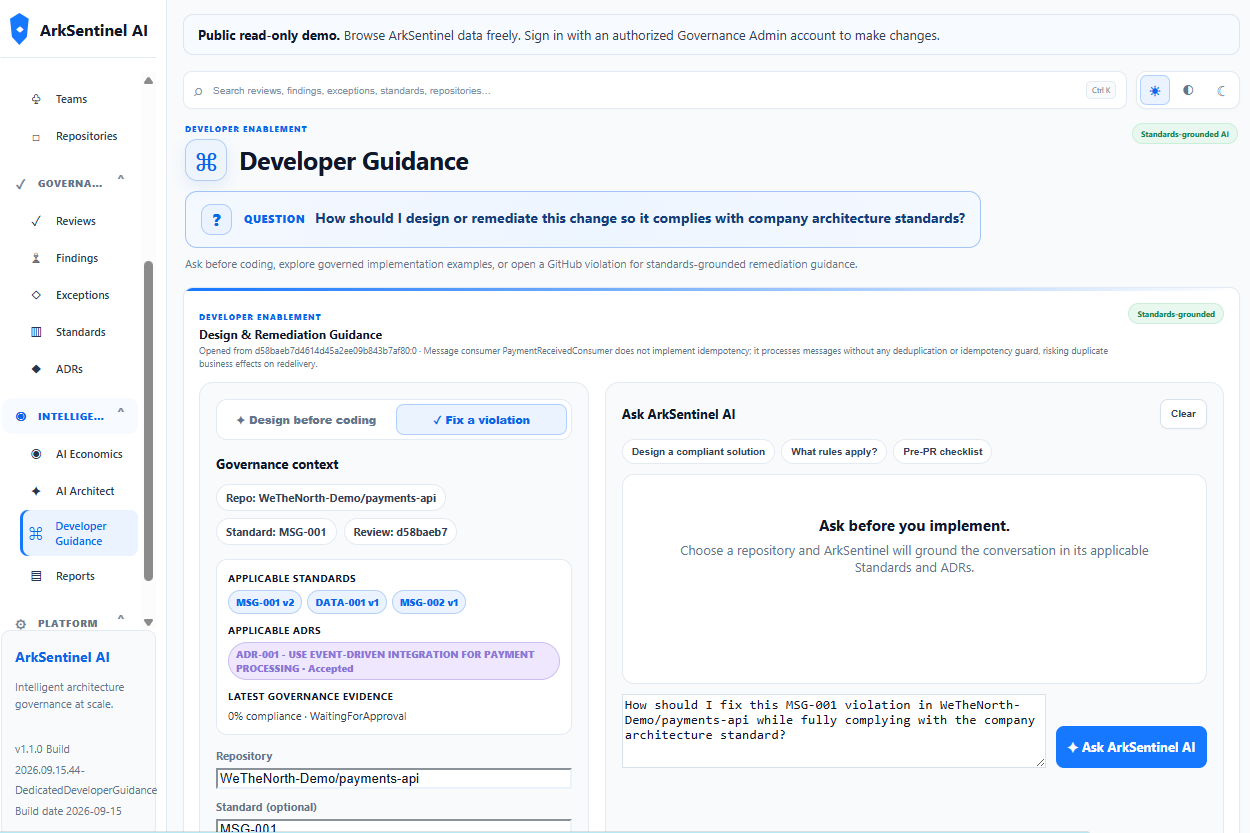Click the Teams sidebar icon

coord(36,99)
